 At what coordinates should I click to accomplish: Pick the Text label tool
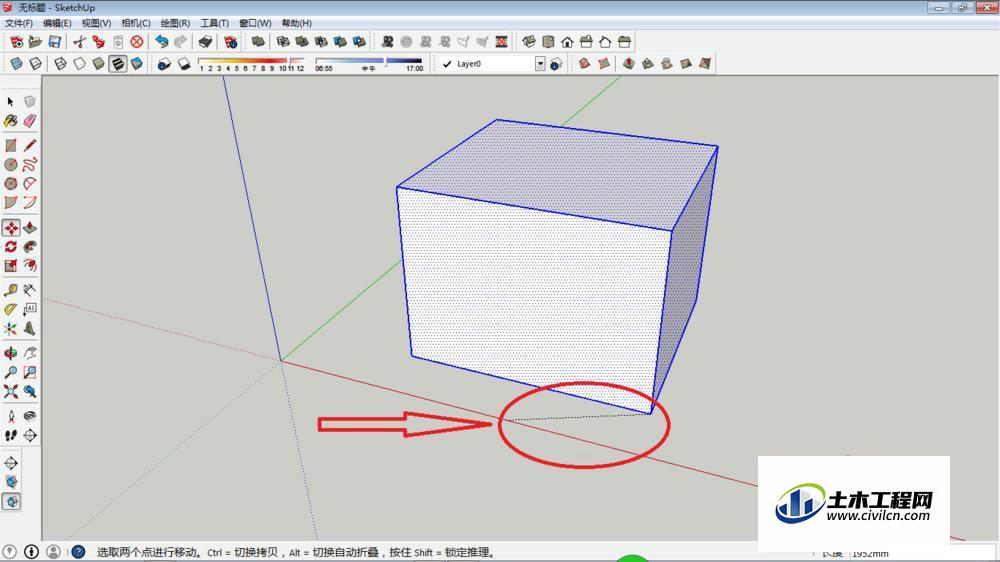[x=29, y=309]
